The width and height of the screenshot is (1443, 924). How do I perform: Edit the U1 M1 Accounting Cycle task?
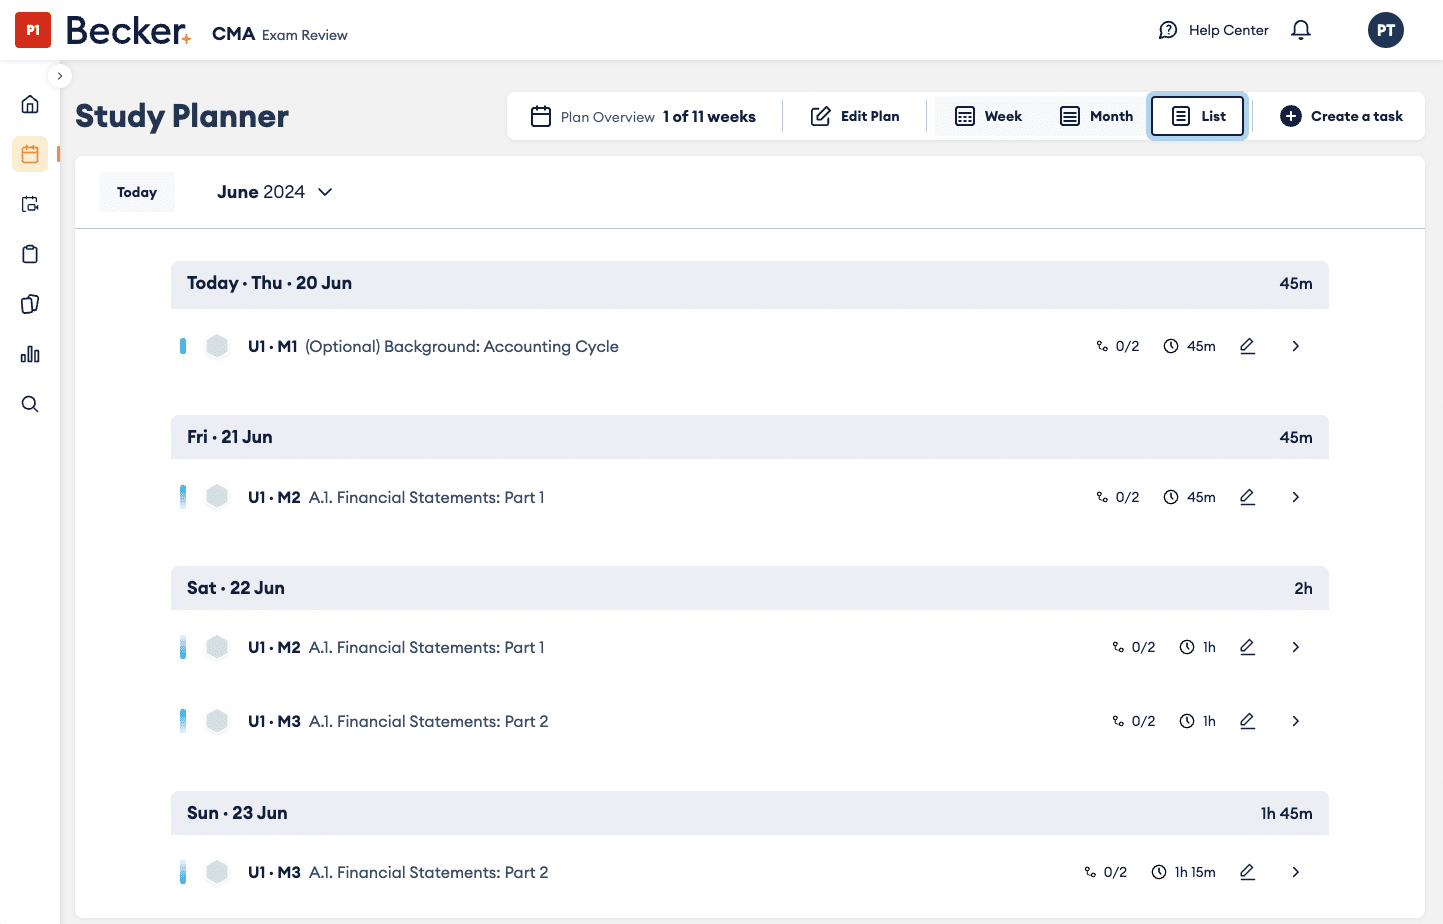pos(1247,346)
